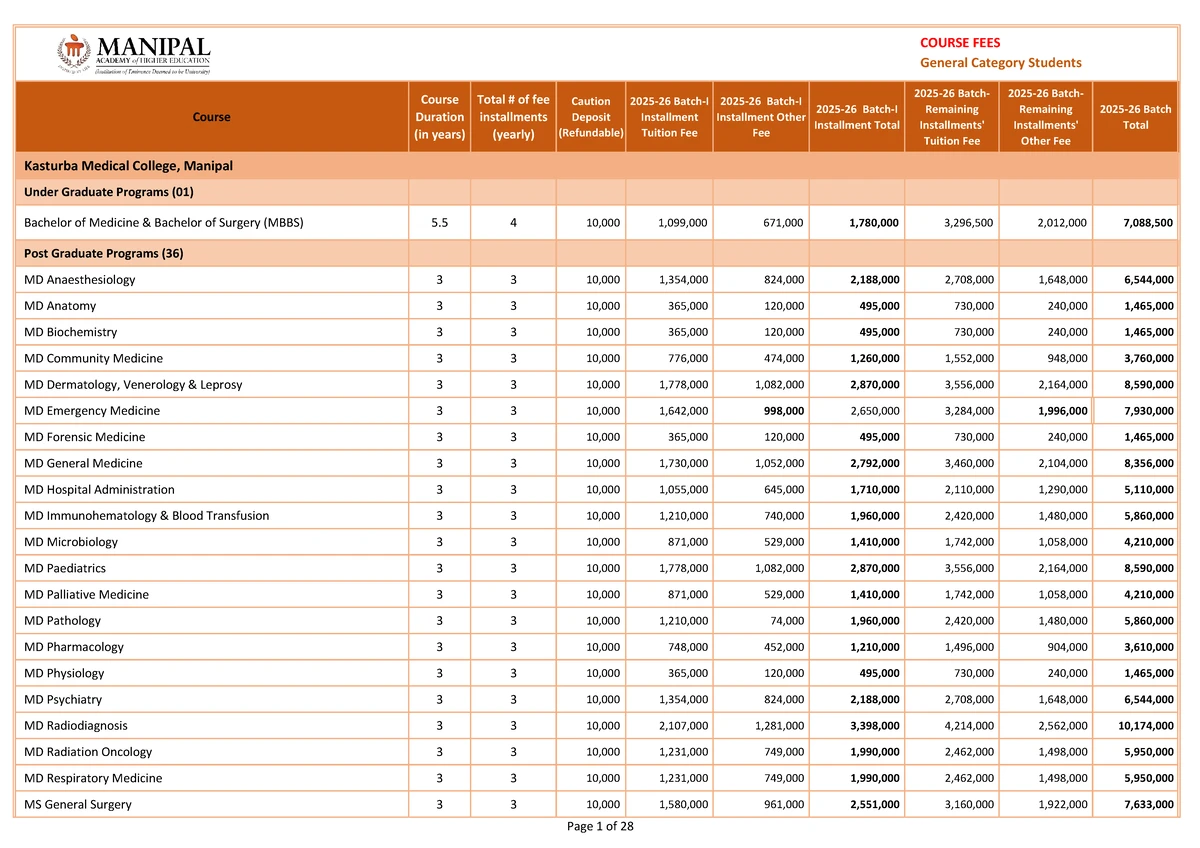The height and width of the screenshot is (848, 1200).
Task: Click MBBS tuition fee 1,099,000
Action: [x=684, y=223]
